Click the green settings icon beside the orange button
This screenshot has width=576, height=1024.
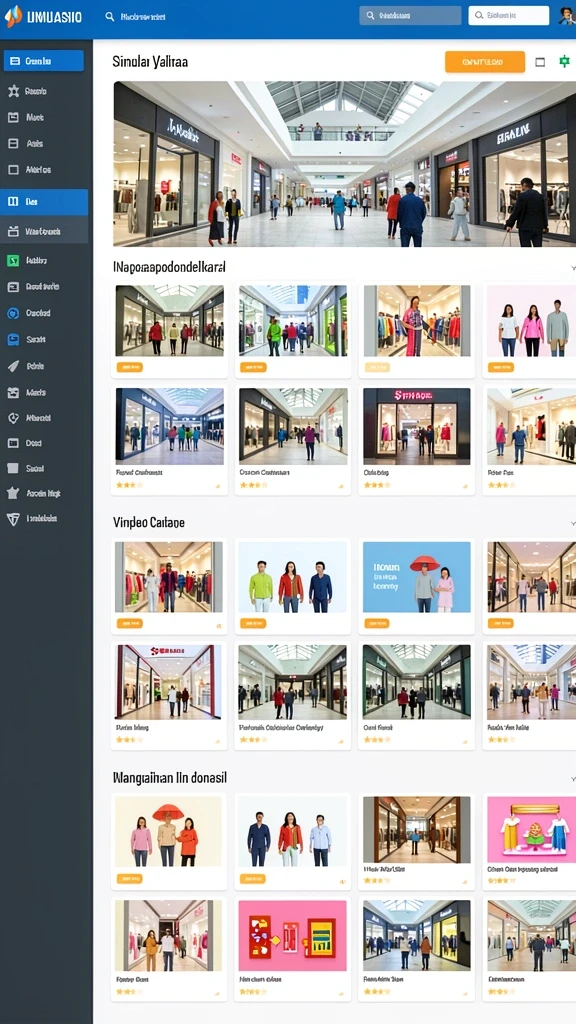[564, 61]
